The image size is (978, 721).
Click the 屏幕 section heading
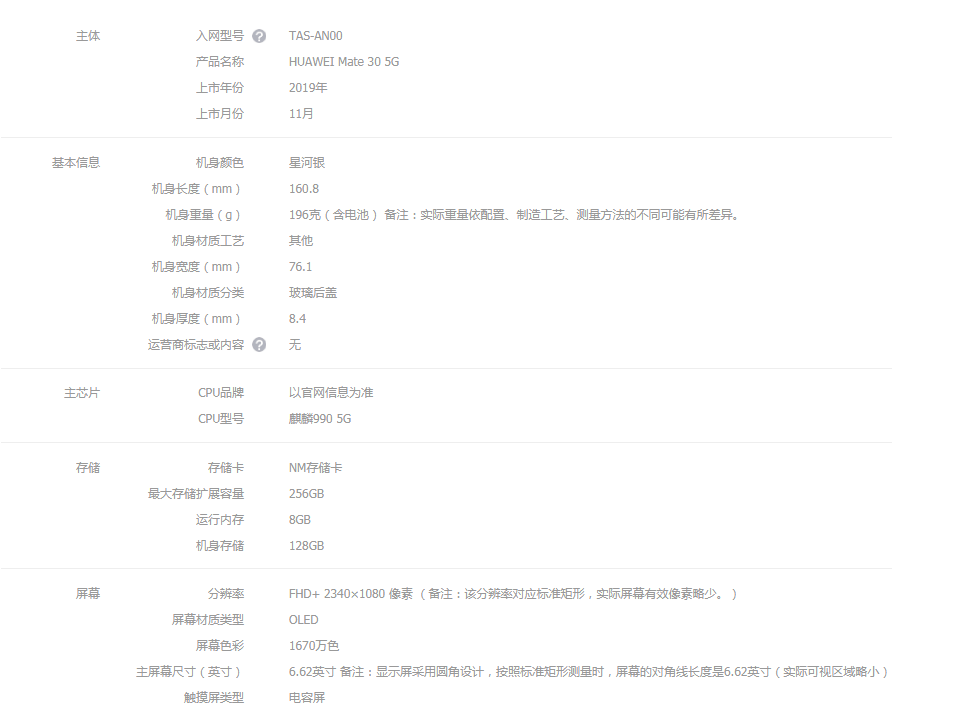(x=88, y=594)
